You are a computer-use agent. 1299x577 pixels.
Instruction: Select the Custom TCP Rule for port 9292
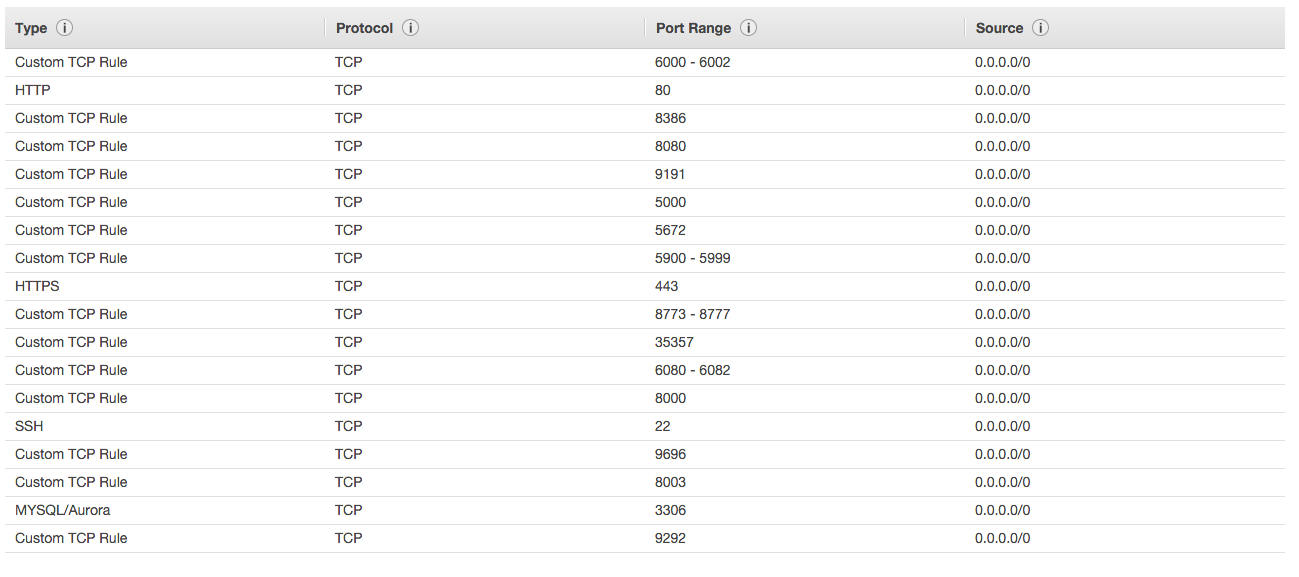click(x=70, y=538)
